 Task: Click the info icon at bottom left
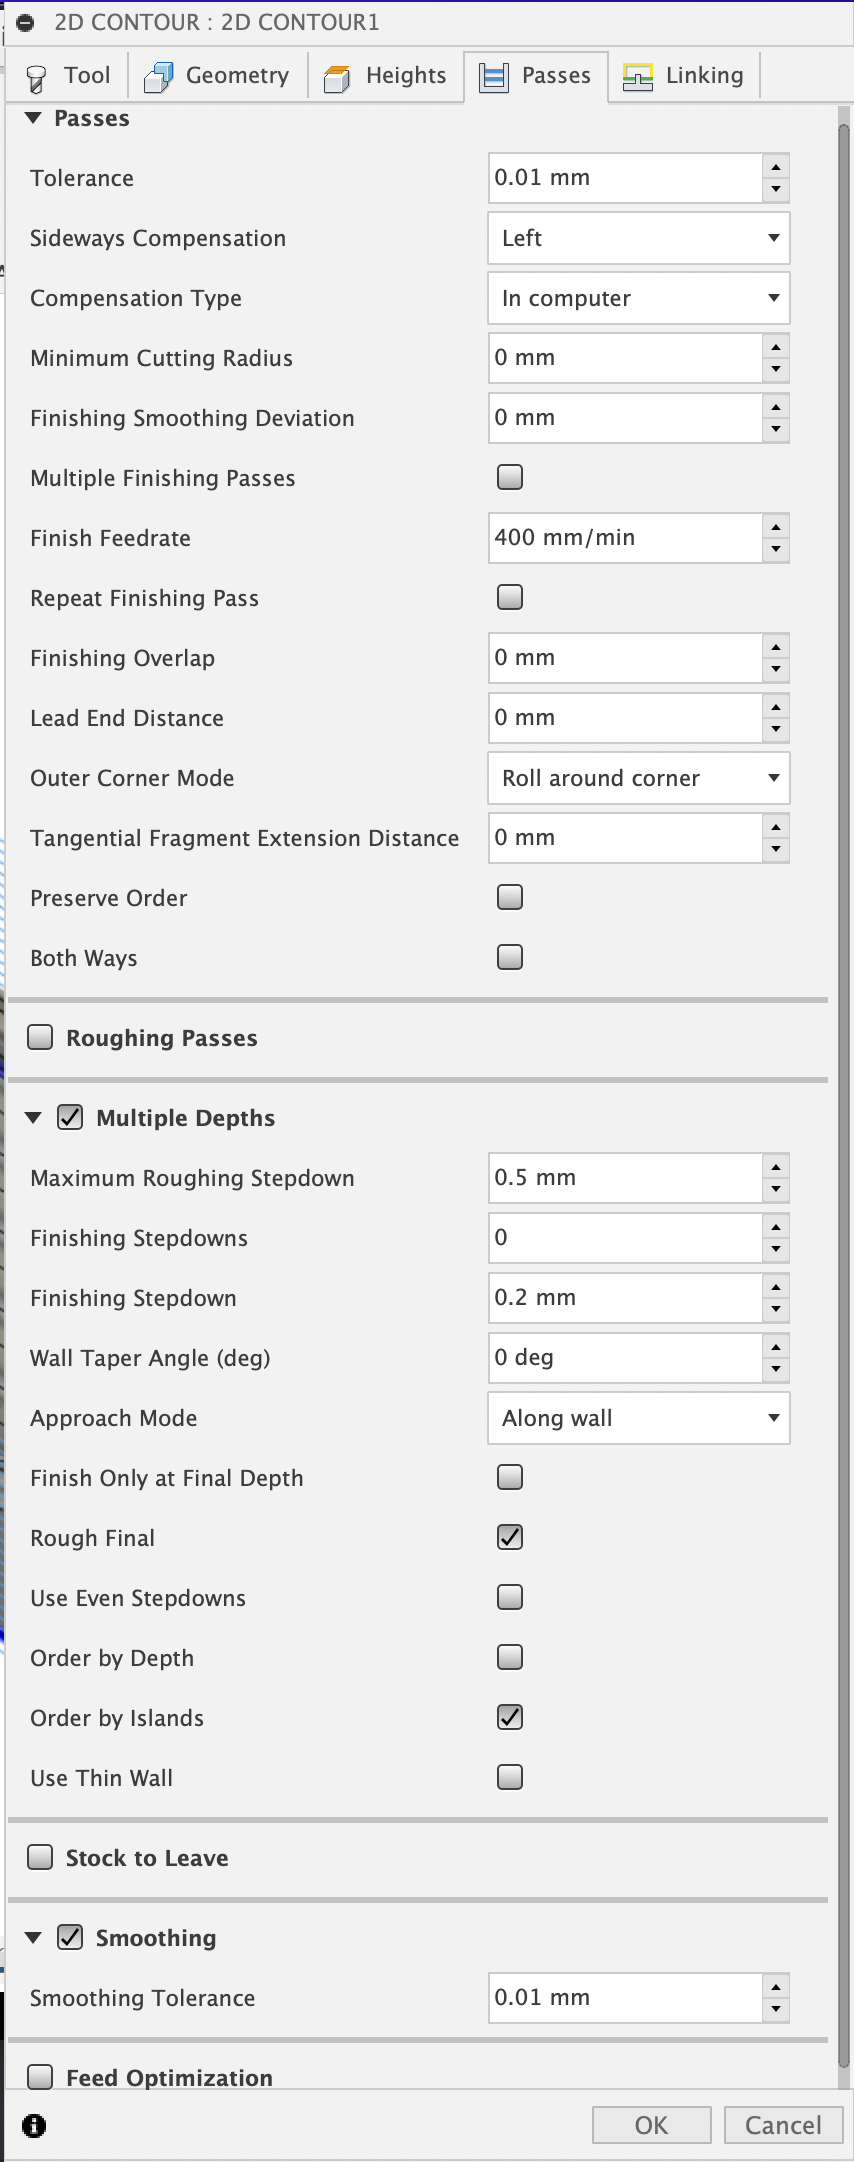click(34, 2125)
